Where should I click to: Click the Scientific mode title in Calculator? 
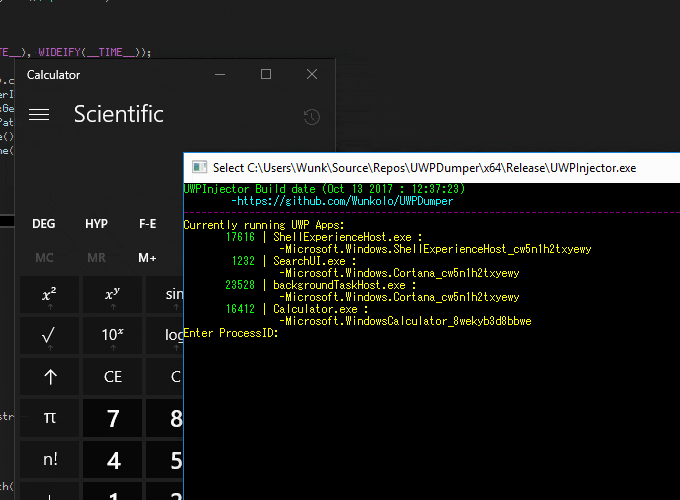point(118,114)
